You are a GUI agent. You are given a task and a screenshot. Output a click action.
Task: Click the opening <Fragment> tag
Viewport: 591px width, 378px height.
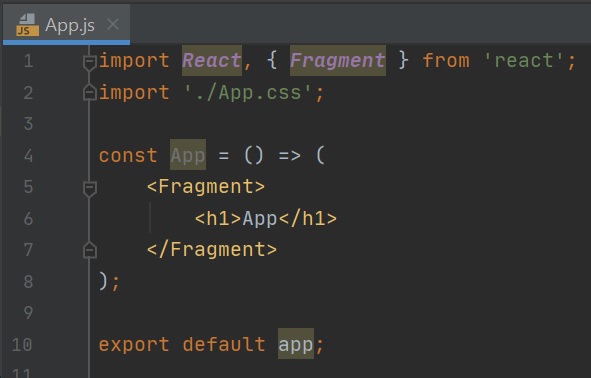pyautogui.click(x=206, y=187)
